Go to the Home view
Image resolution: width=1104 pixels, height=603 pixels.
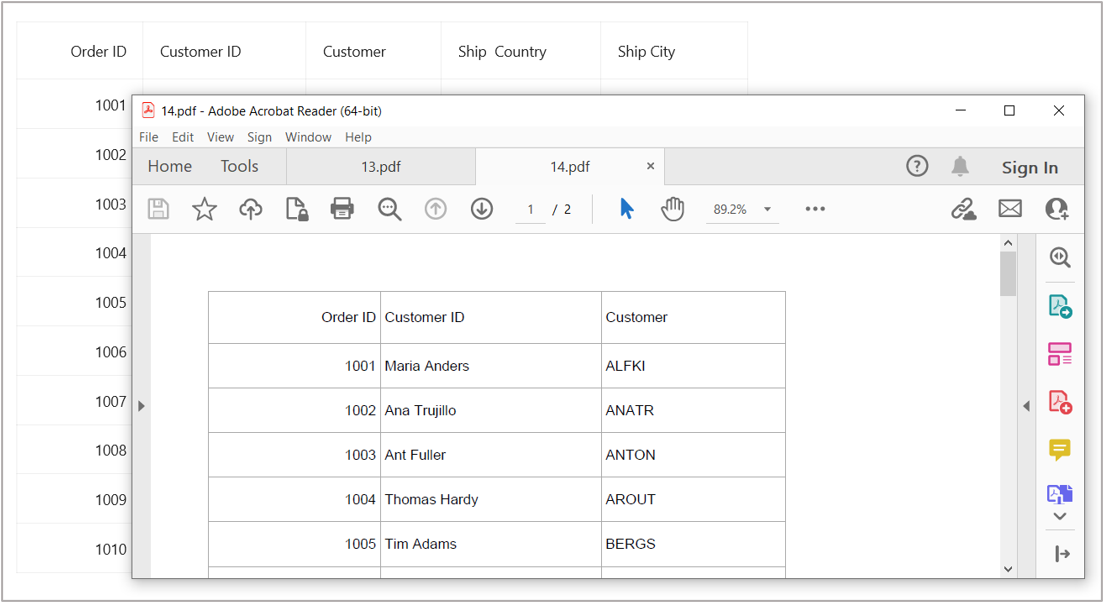(170, 166)
